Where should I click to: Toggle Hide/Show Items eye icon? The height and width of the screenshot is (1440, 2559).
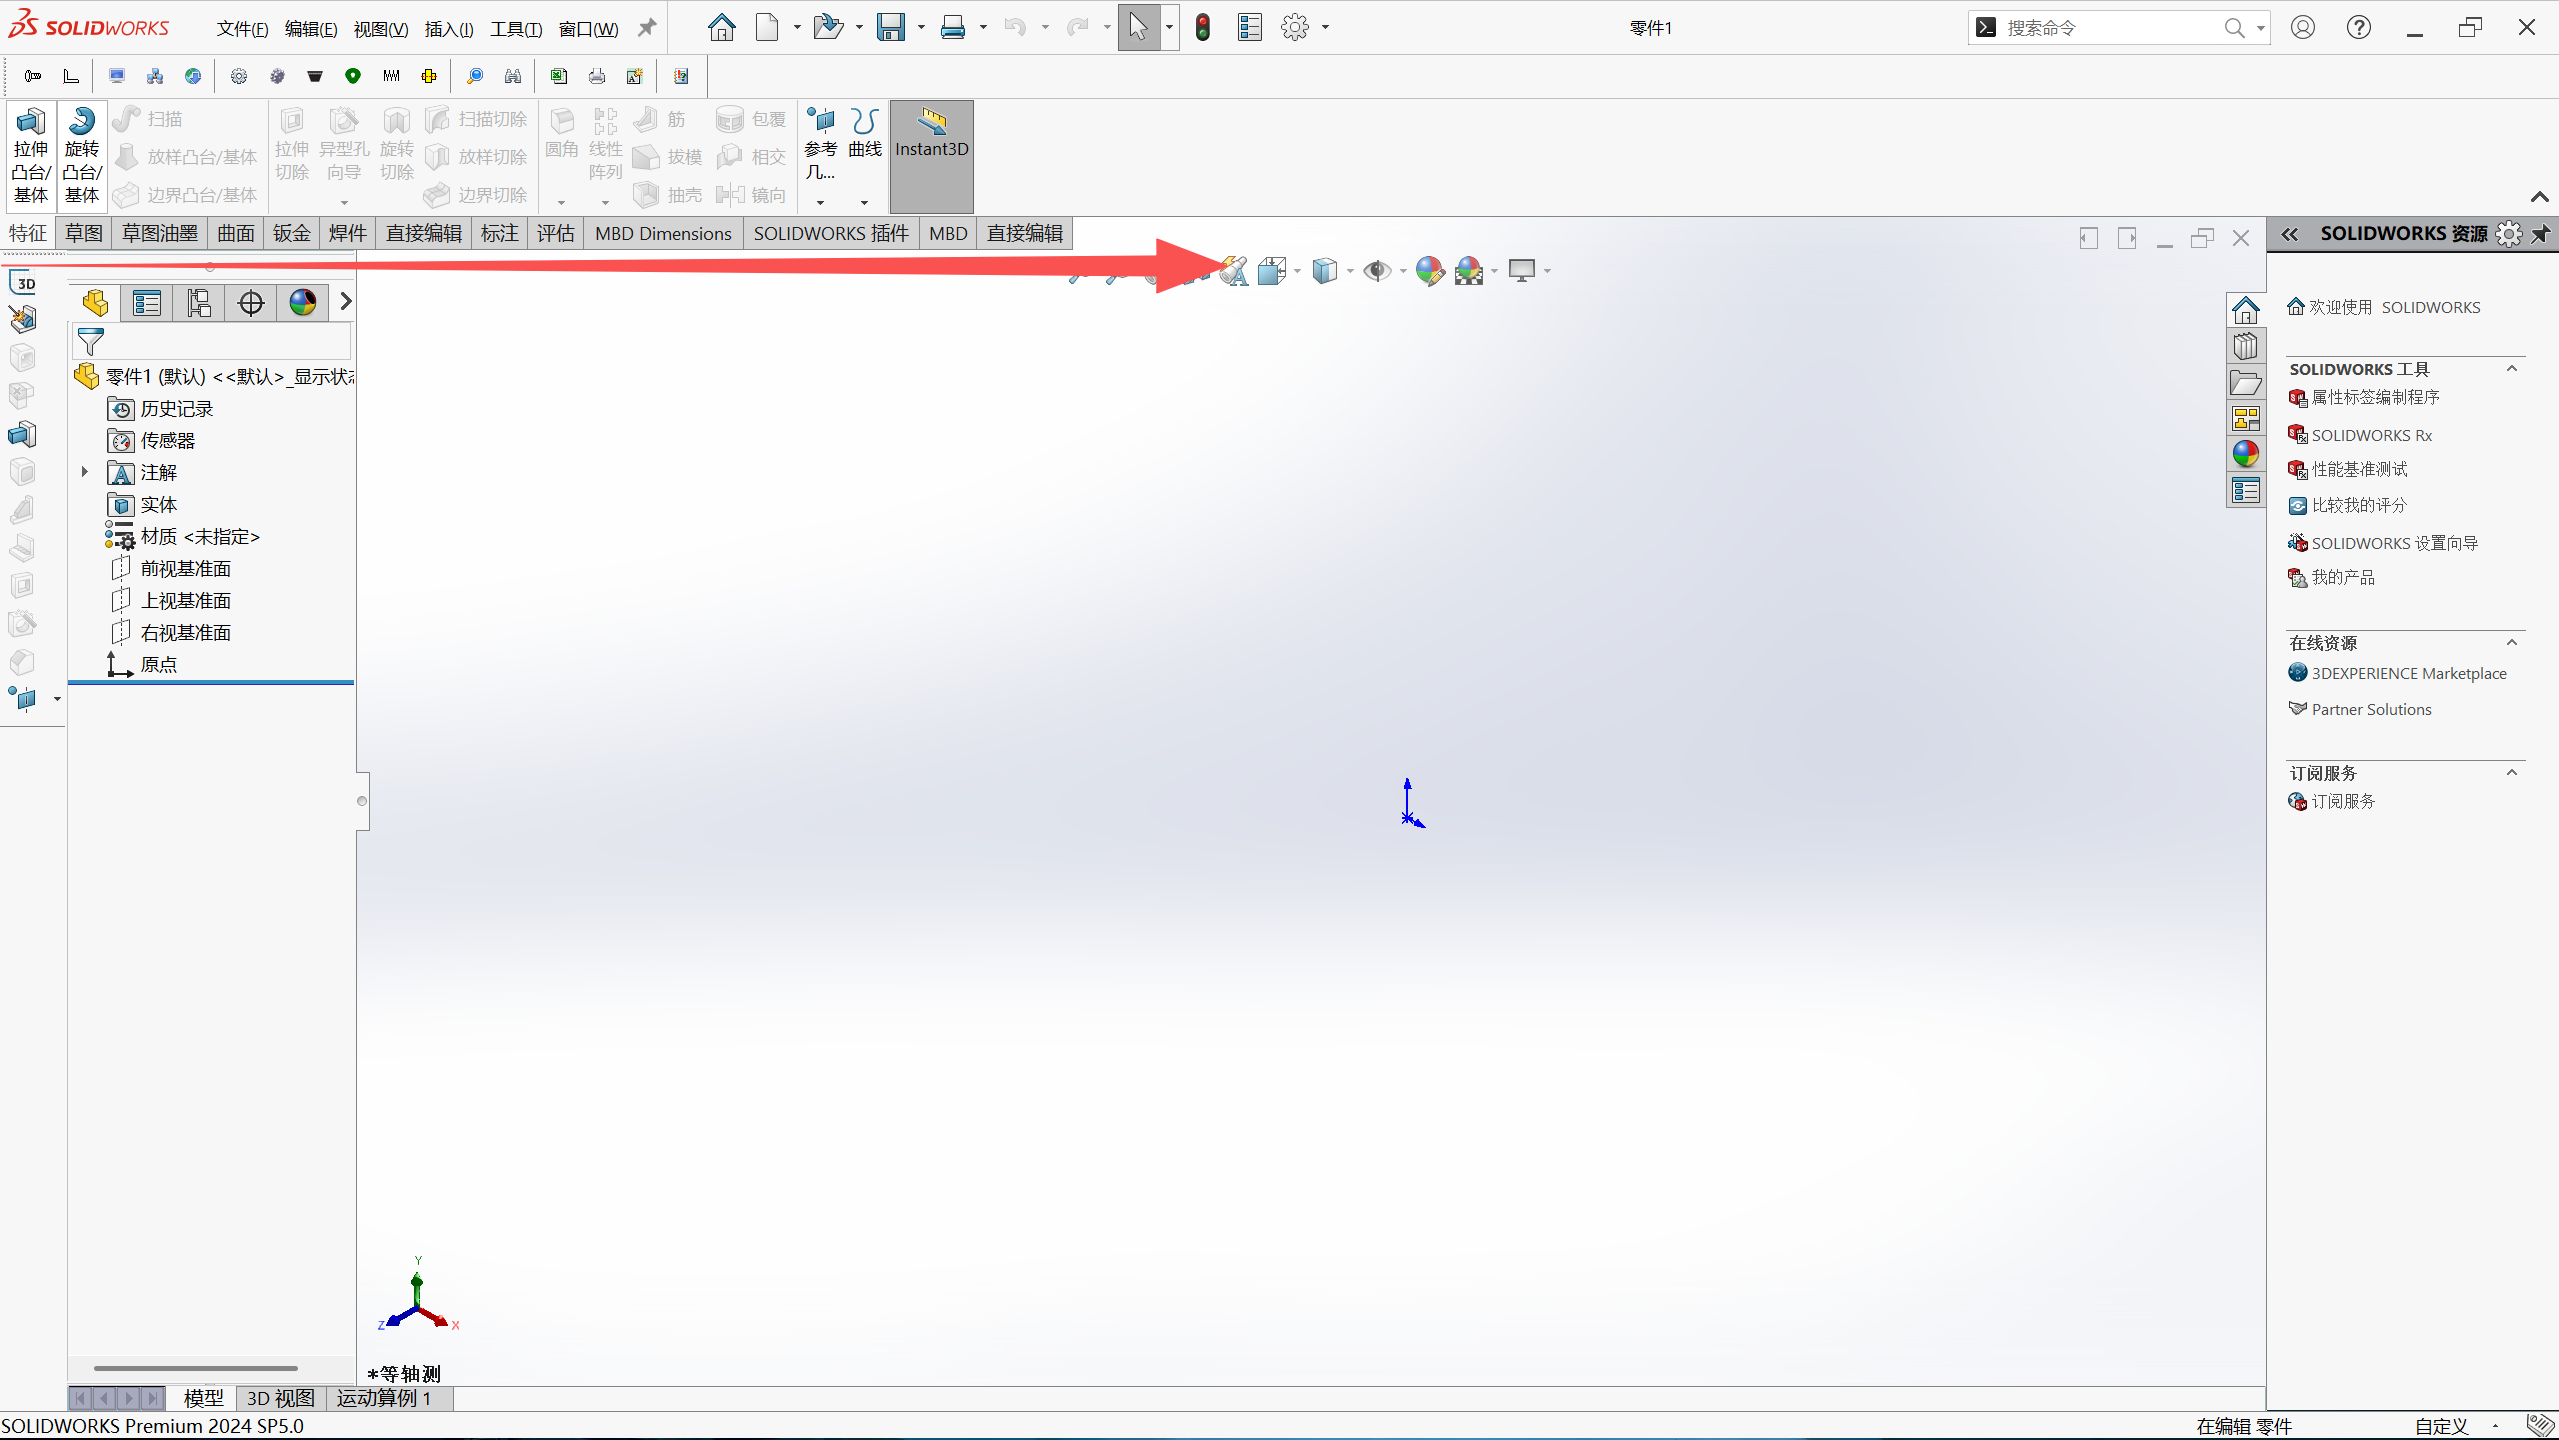click(x=1377, y=271)
